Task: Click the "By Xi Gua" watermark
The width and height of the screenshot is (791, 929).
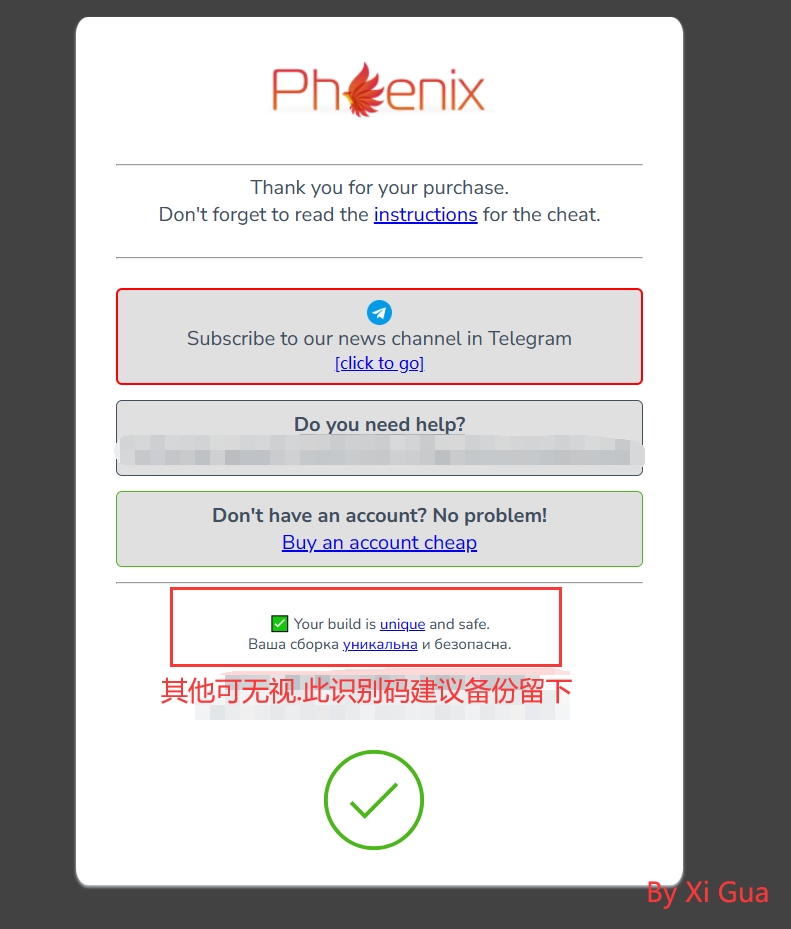Action: [707, 893]
